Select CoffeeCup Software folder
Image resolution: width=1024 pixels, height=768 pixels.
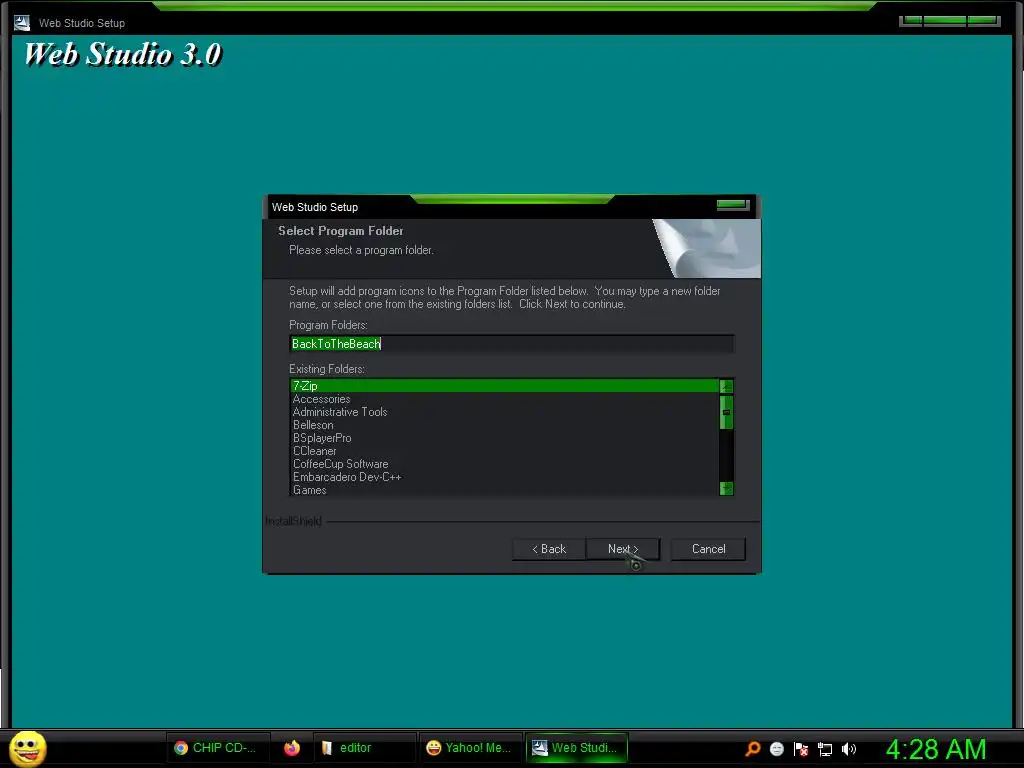click(x=504, y=464)
